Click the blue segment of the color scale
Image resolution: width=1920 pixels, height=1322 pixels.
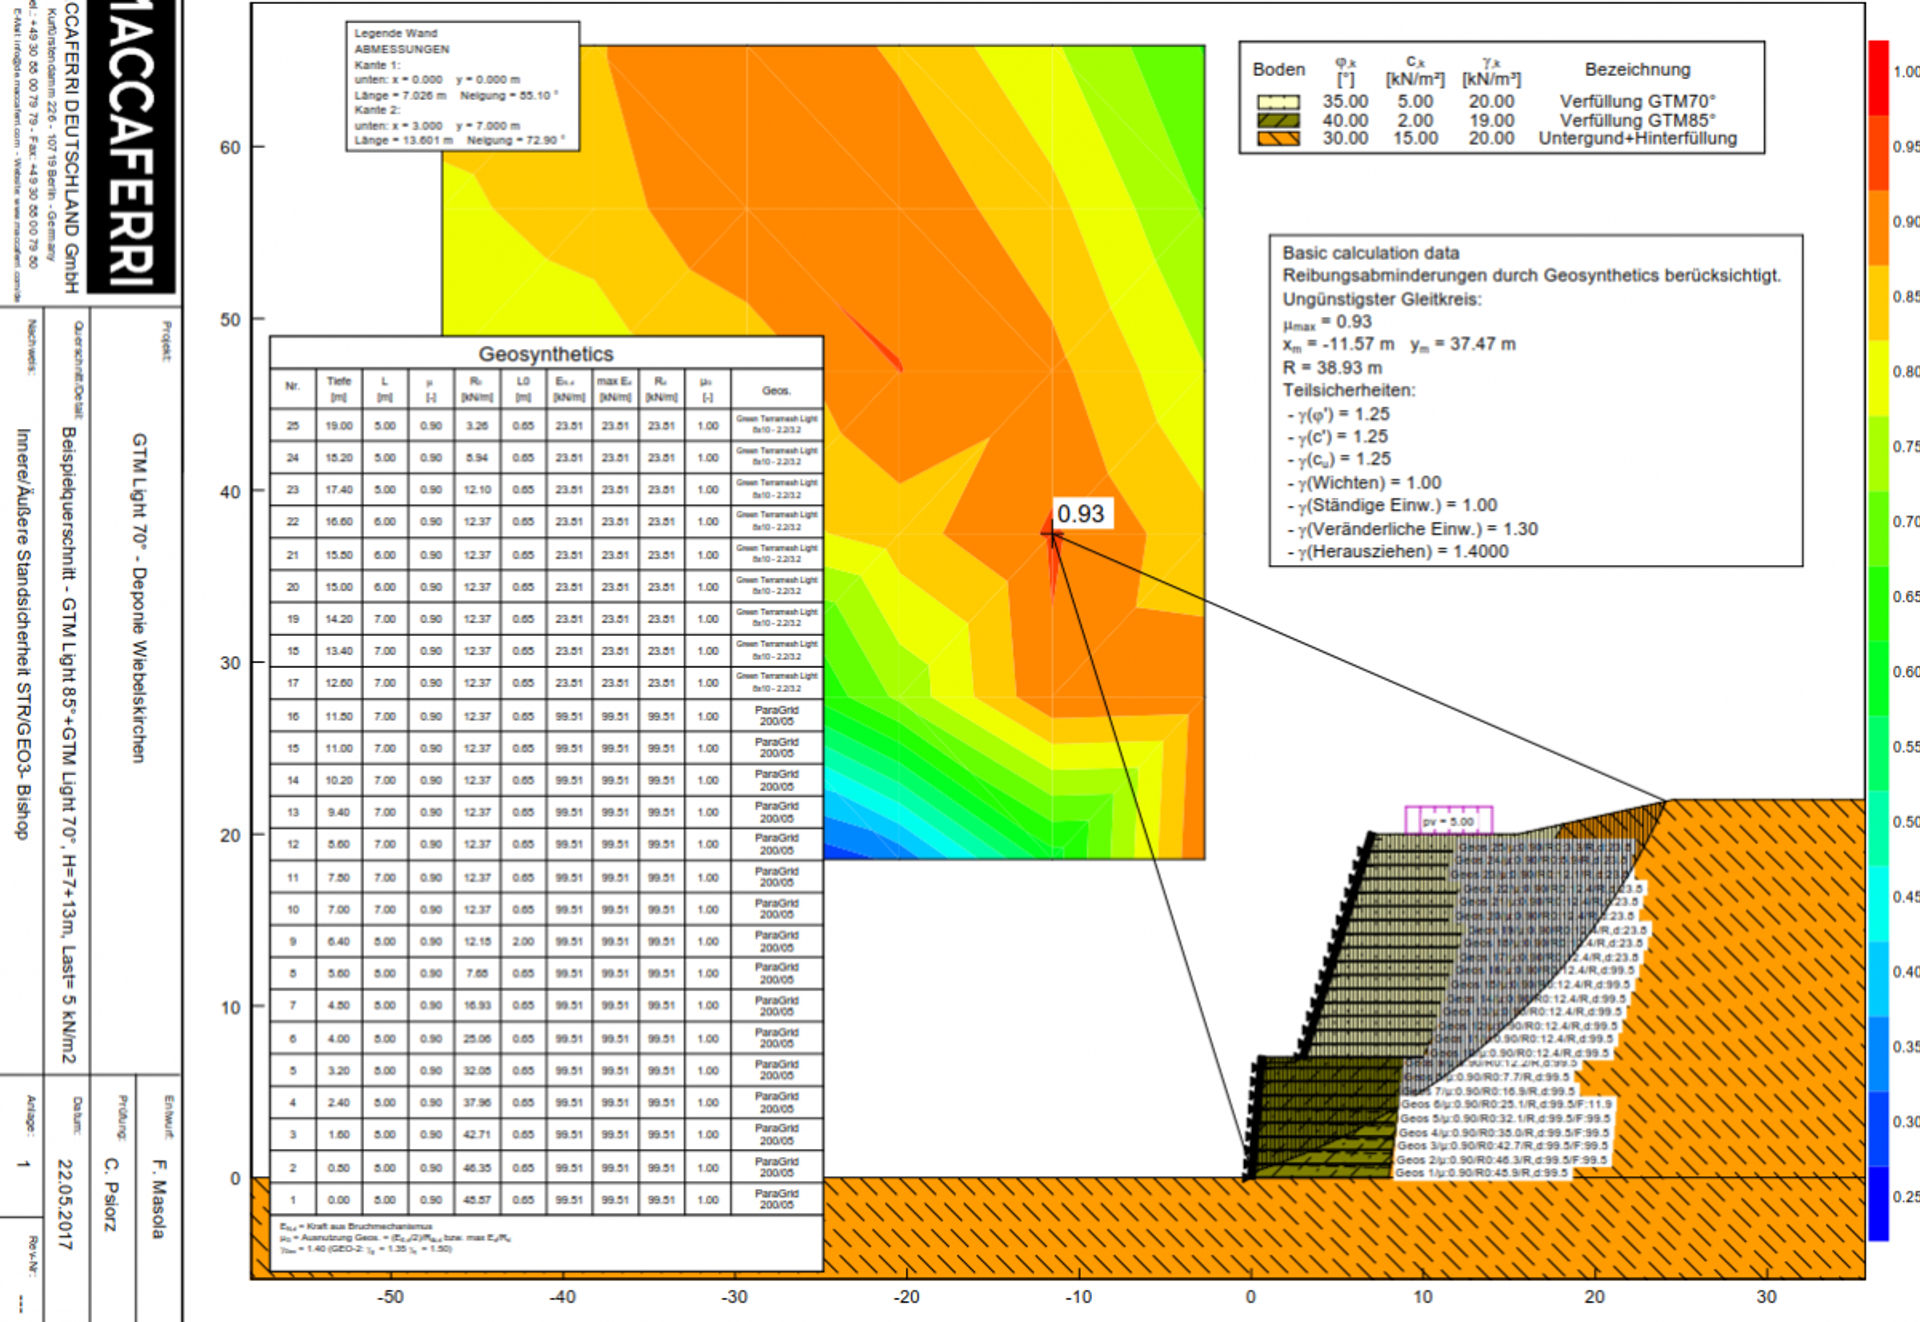pos(1878,1203)
